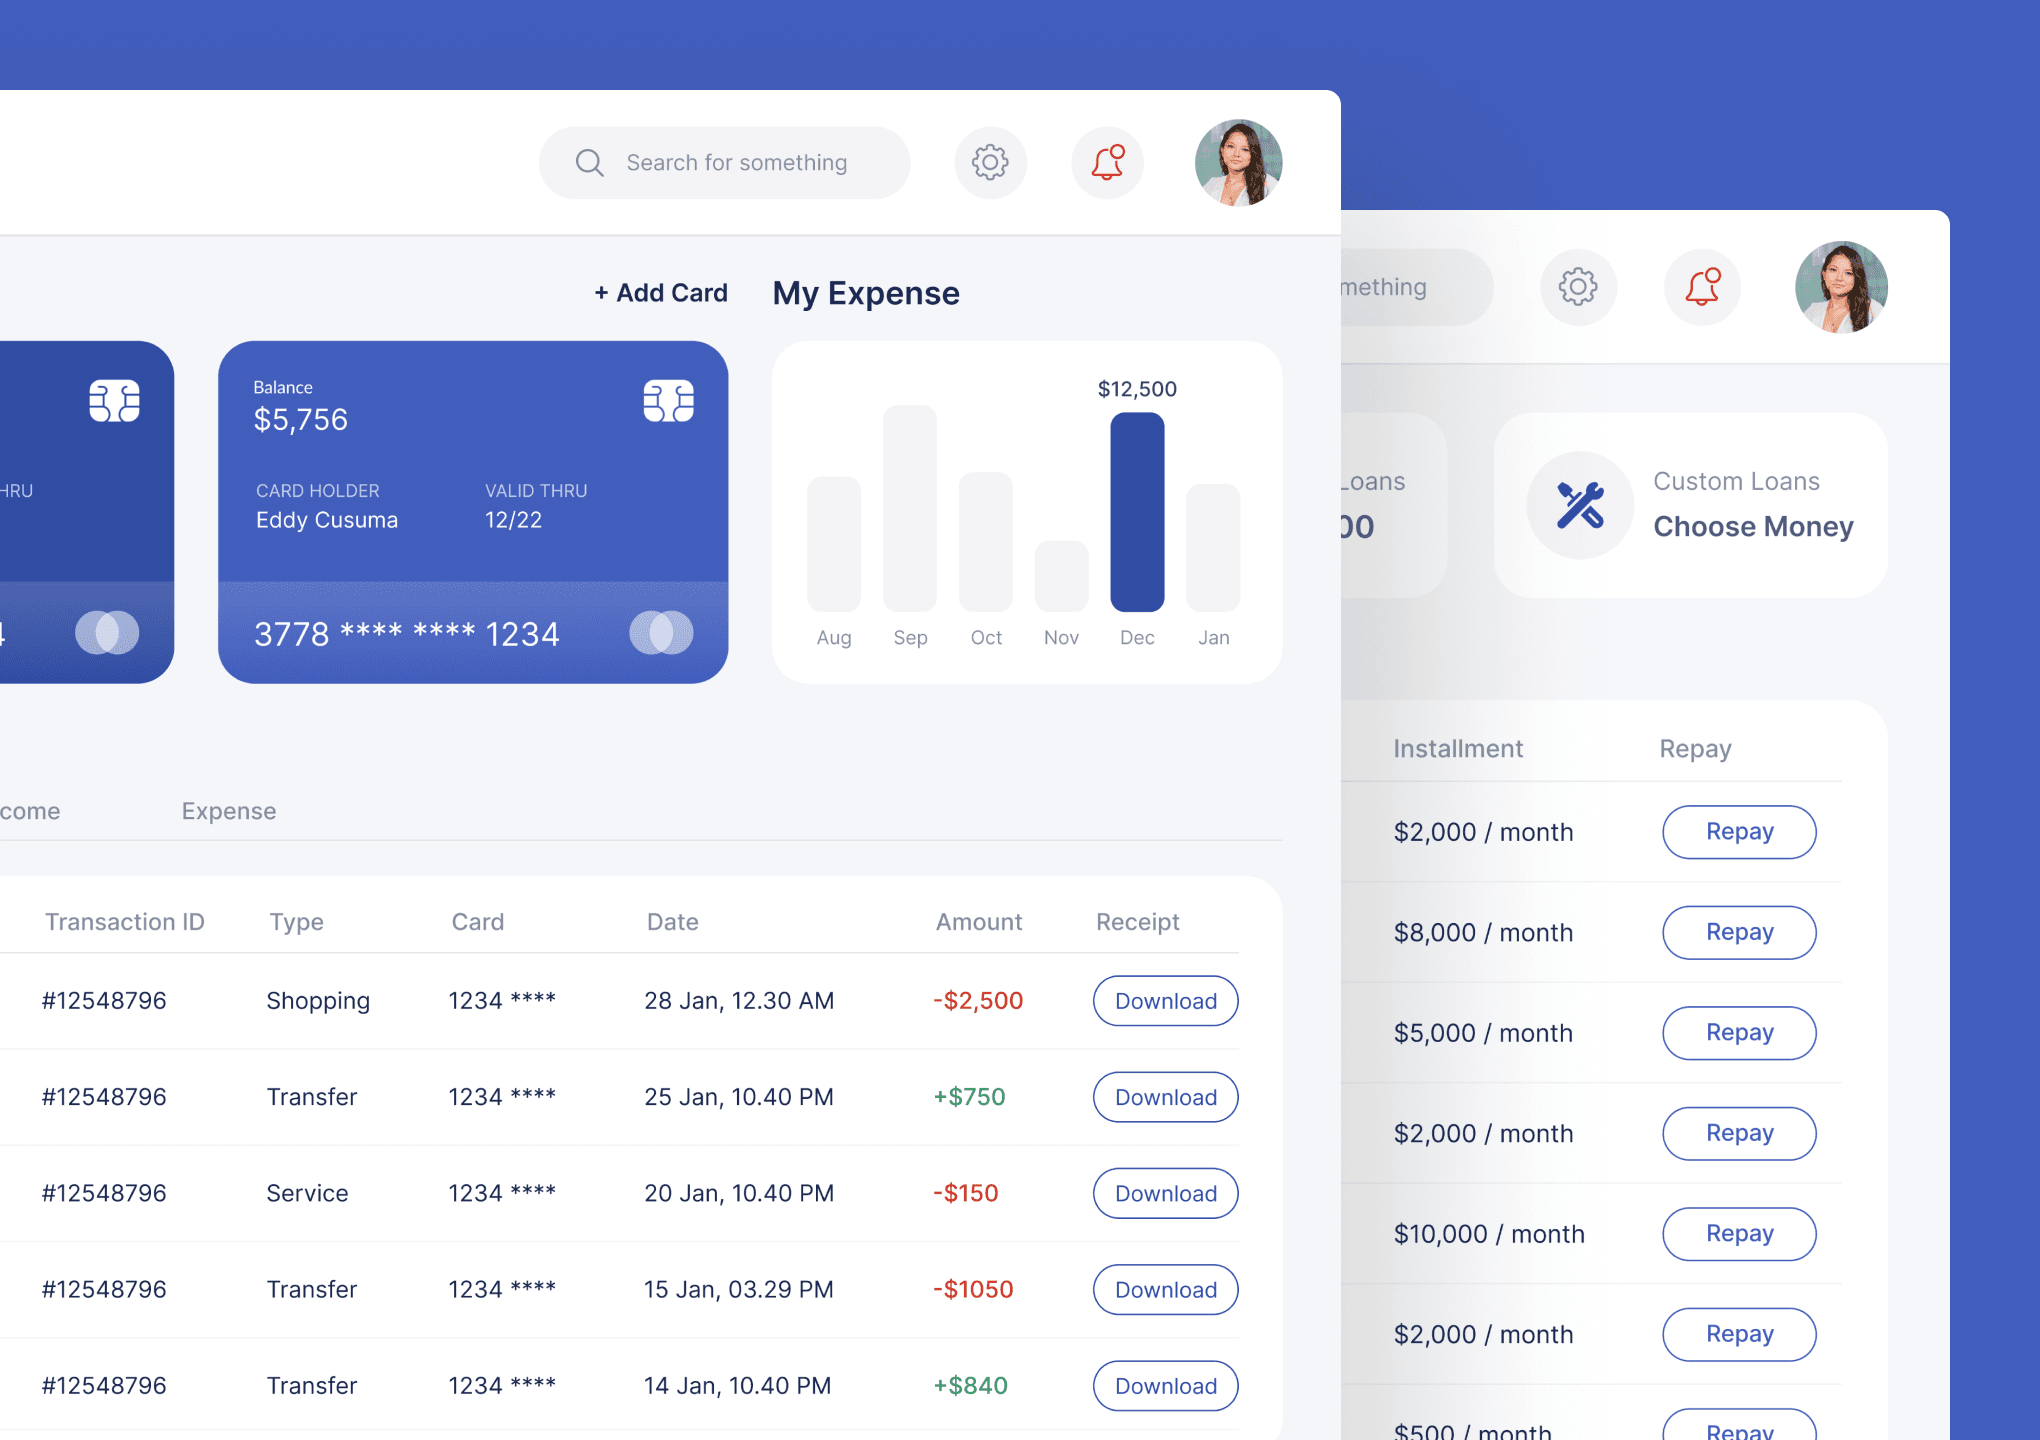Download receipt for 14 Jan +$840 transfer

coord(1166,1386)
